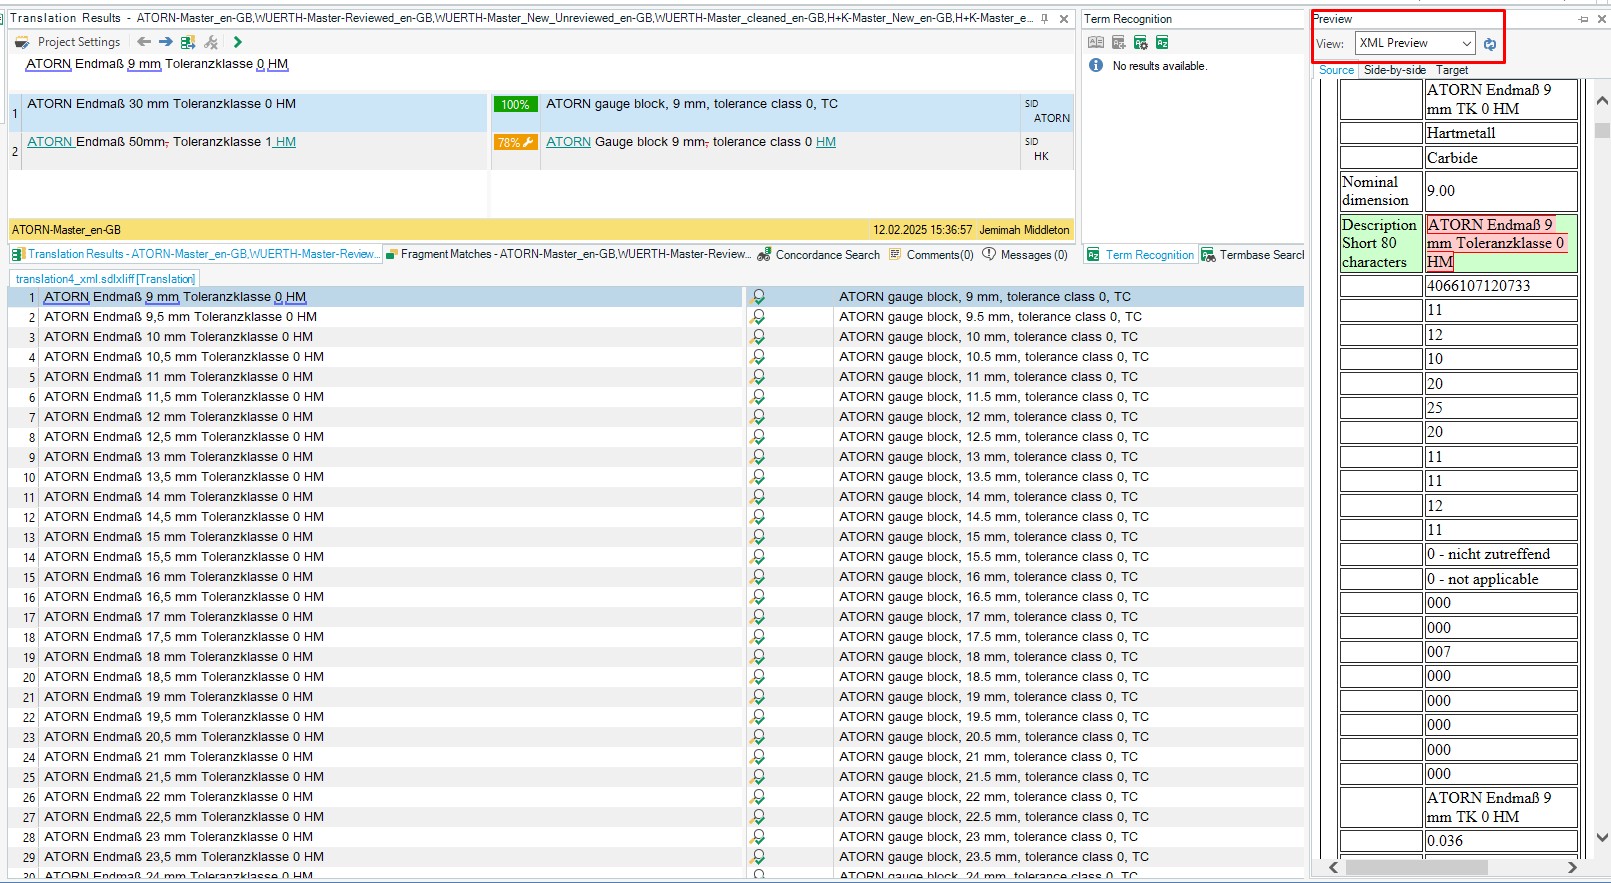Open the XML Preview view dropdown
The height and width of the screenshot is (883, 1611).
pyautogui.click(x=1415, y=43)
